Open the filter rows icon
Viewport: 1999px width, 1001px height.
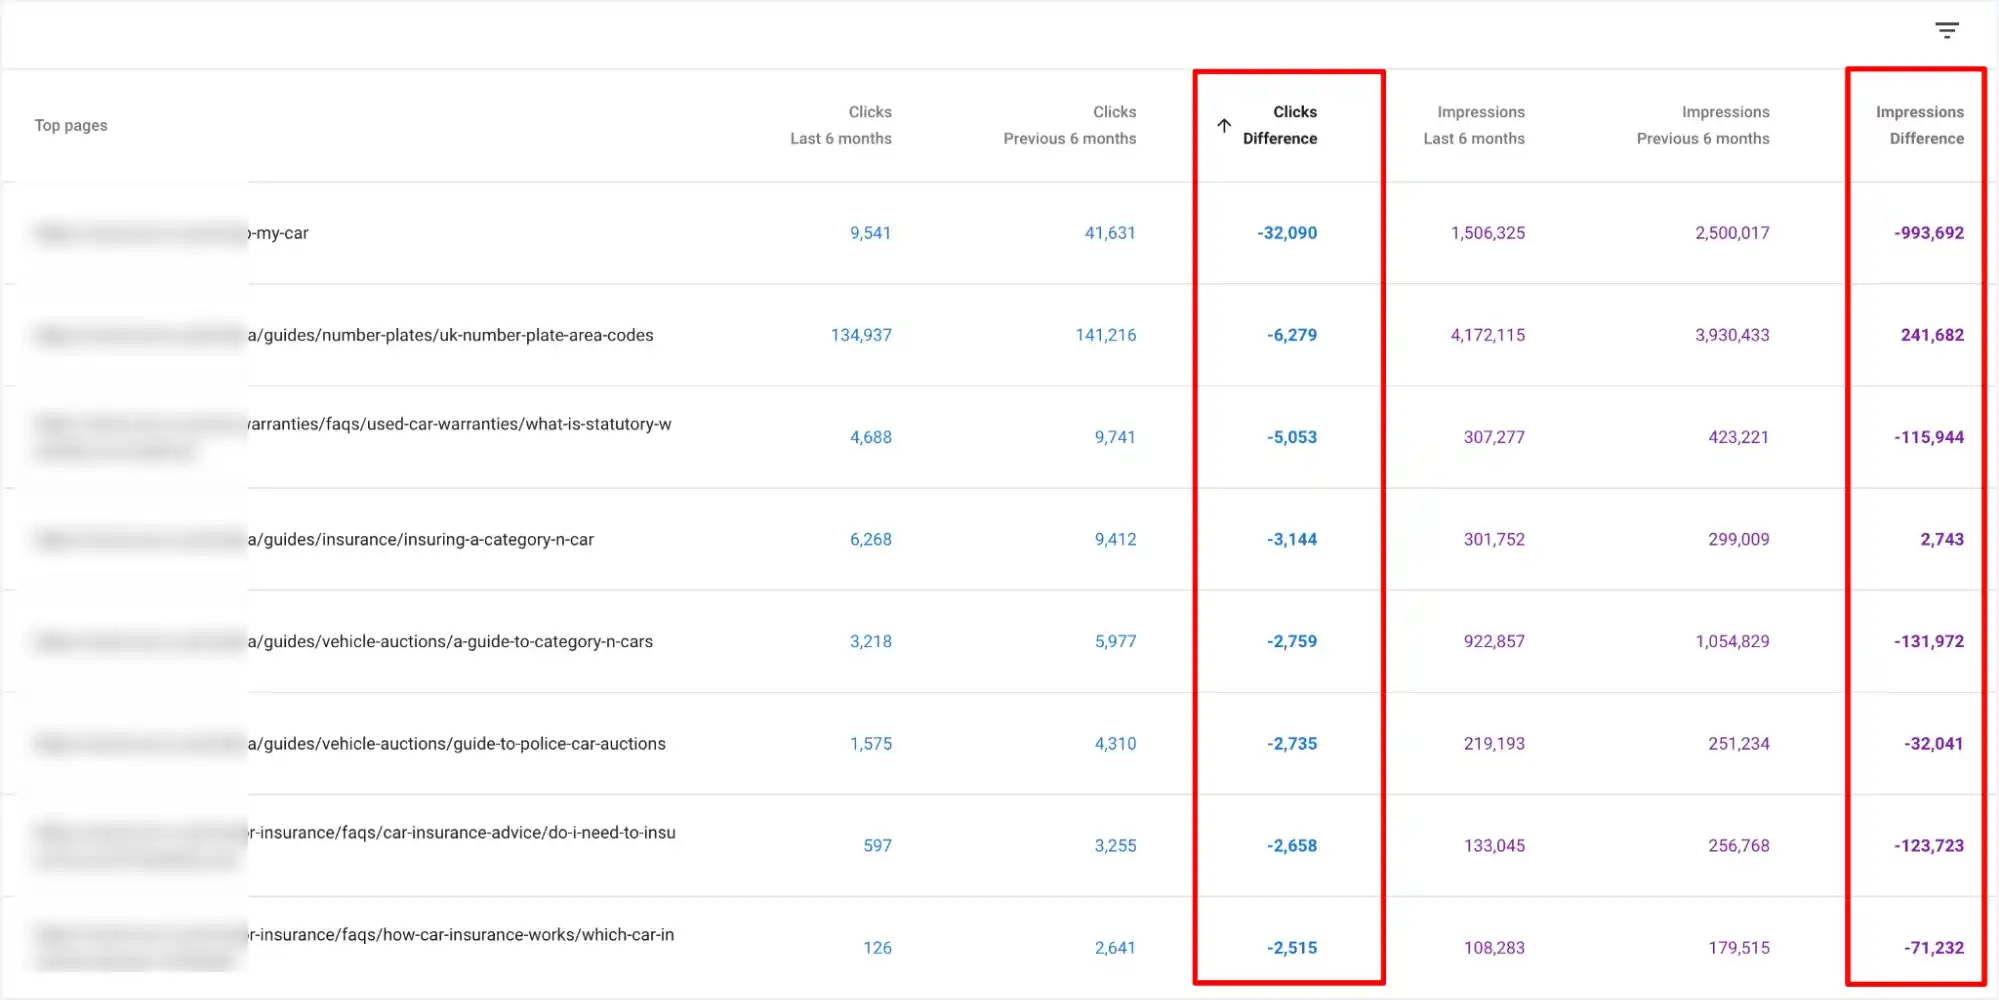coord(1946,31)
